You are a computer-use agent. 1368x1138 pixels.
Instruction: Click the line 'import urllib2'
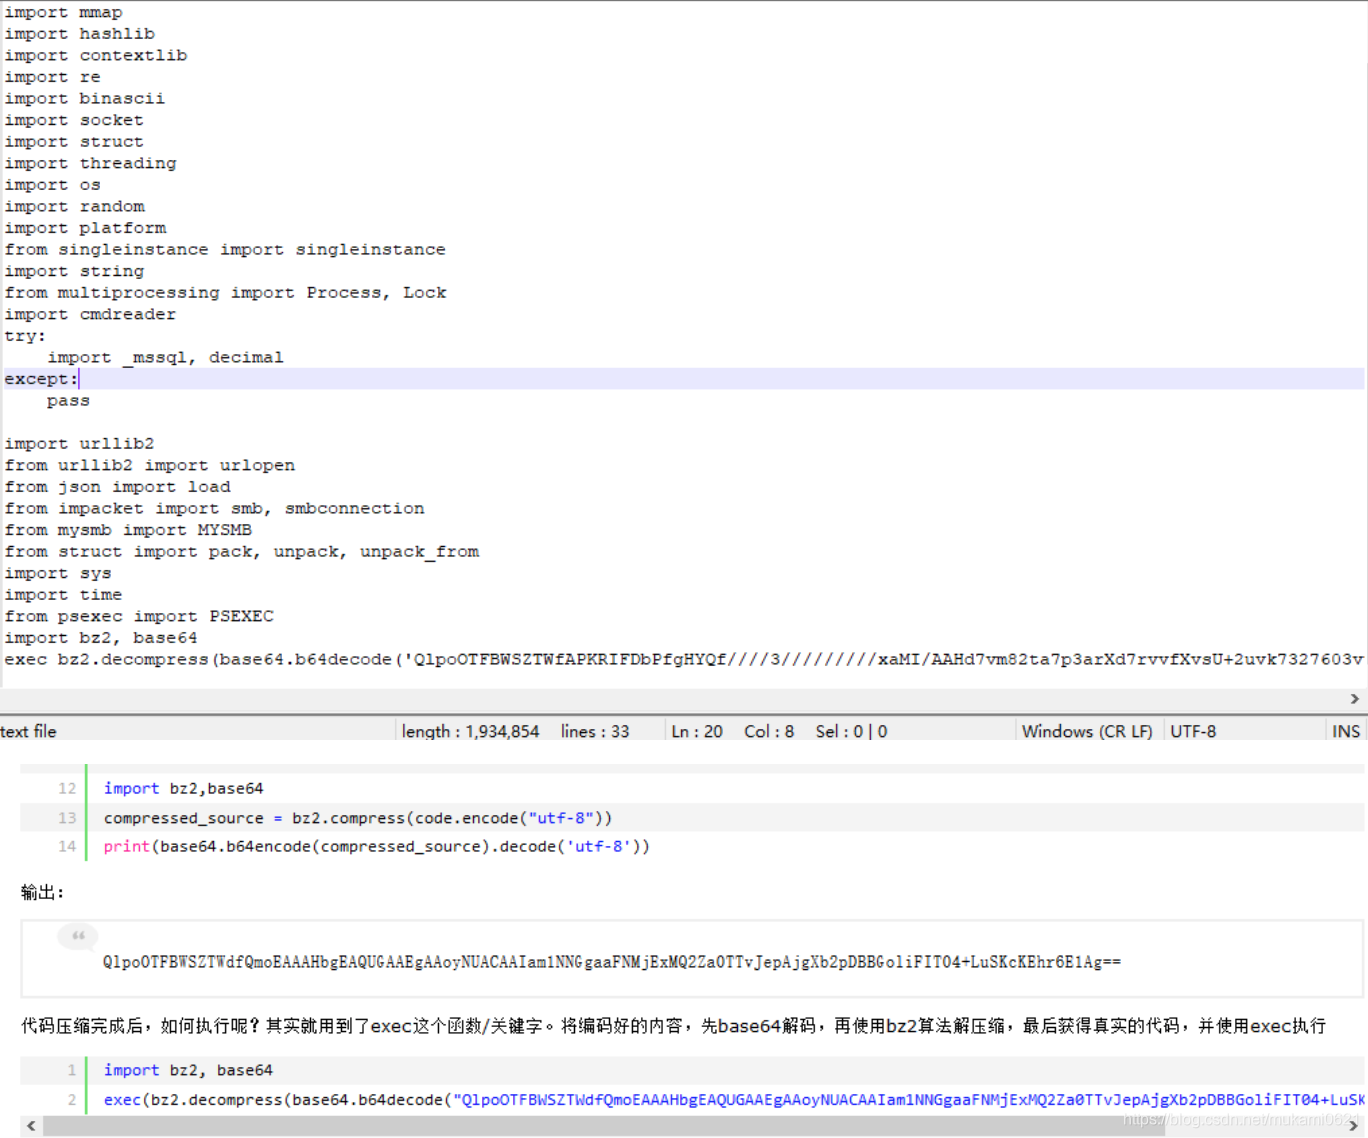79,444
